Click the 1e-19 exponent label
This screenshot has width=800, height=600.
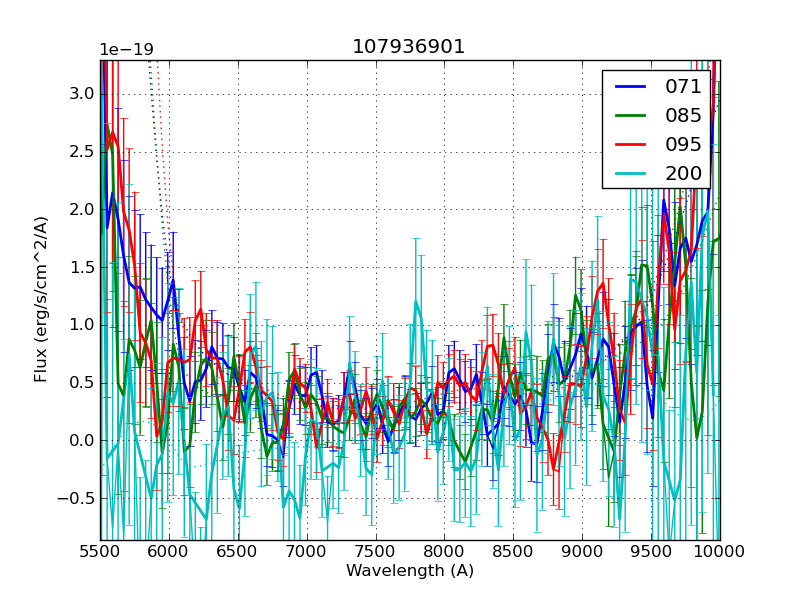click(x=126, y=50)
